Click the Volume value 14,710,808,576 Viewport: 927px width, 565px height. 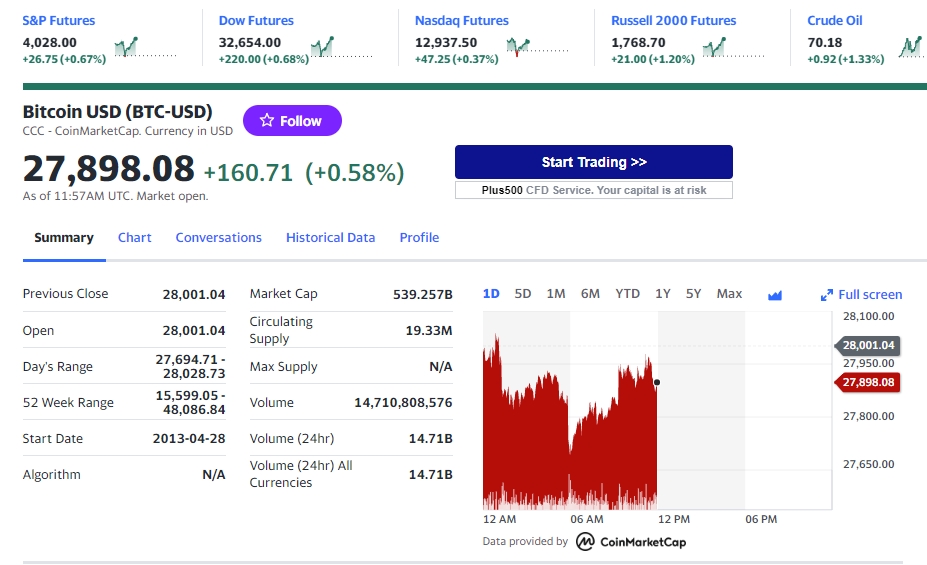pyautogui.click(x=403, y=402)
